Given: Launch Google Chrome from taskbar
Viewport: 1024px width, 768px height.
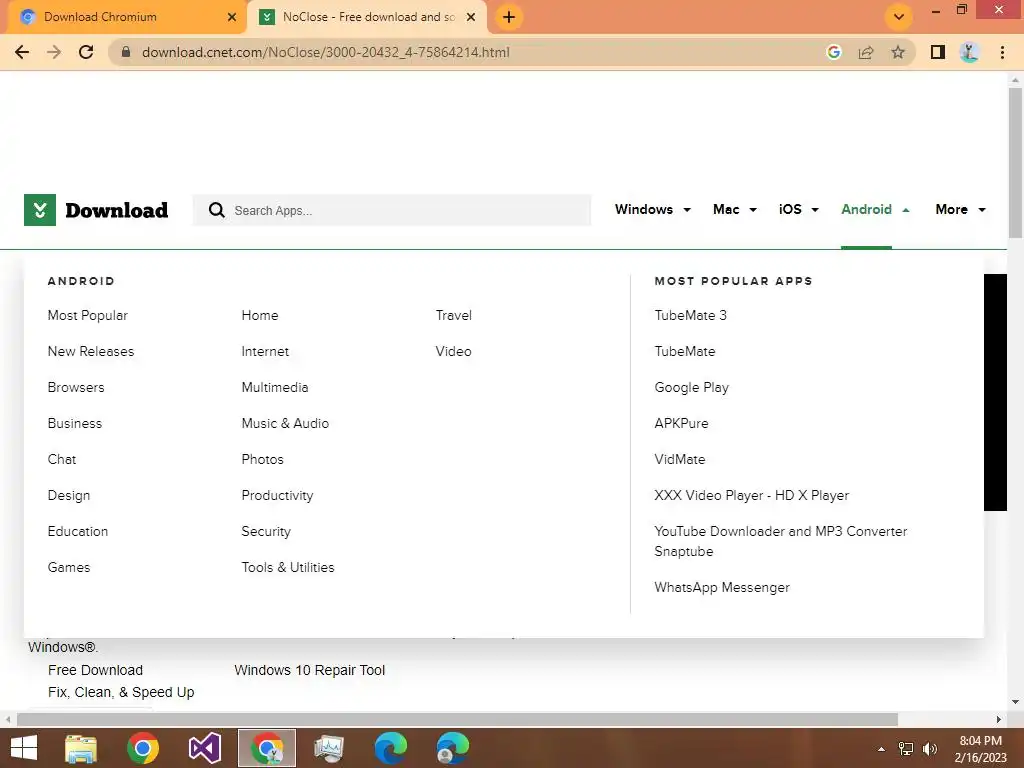Looking at the screenshot, I should click(x=142, y=748).
